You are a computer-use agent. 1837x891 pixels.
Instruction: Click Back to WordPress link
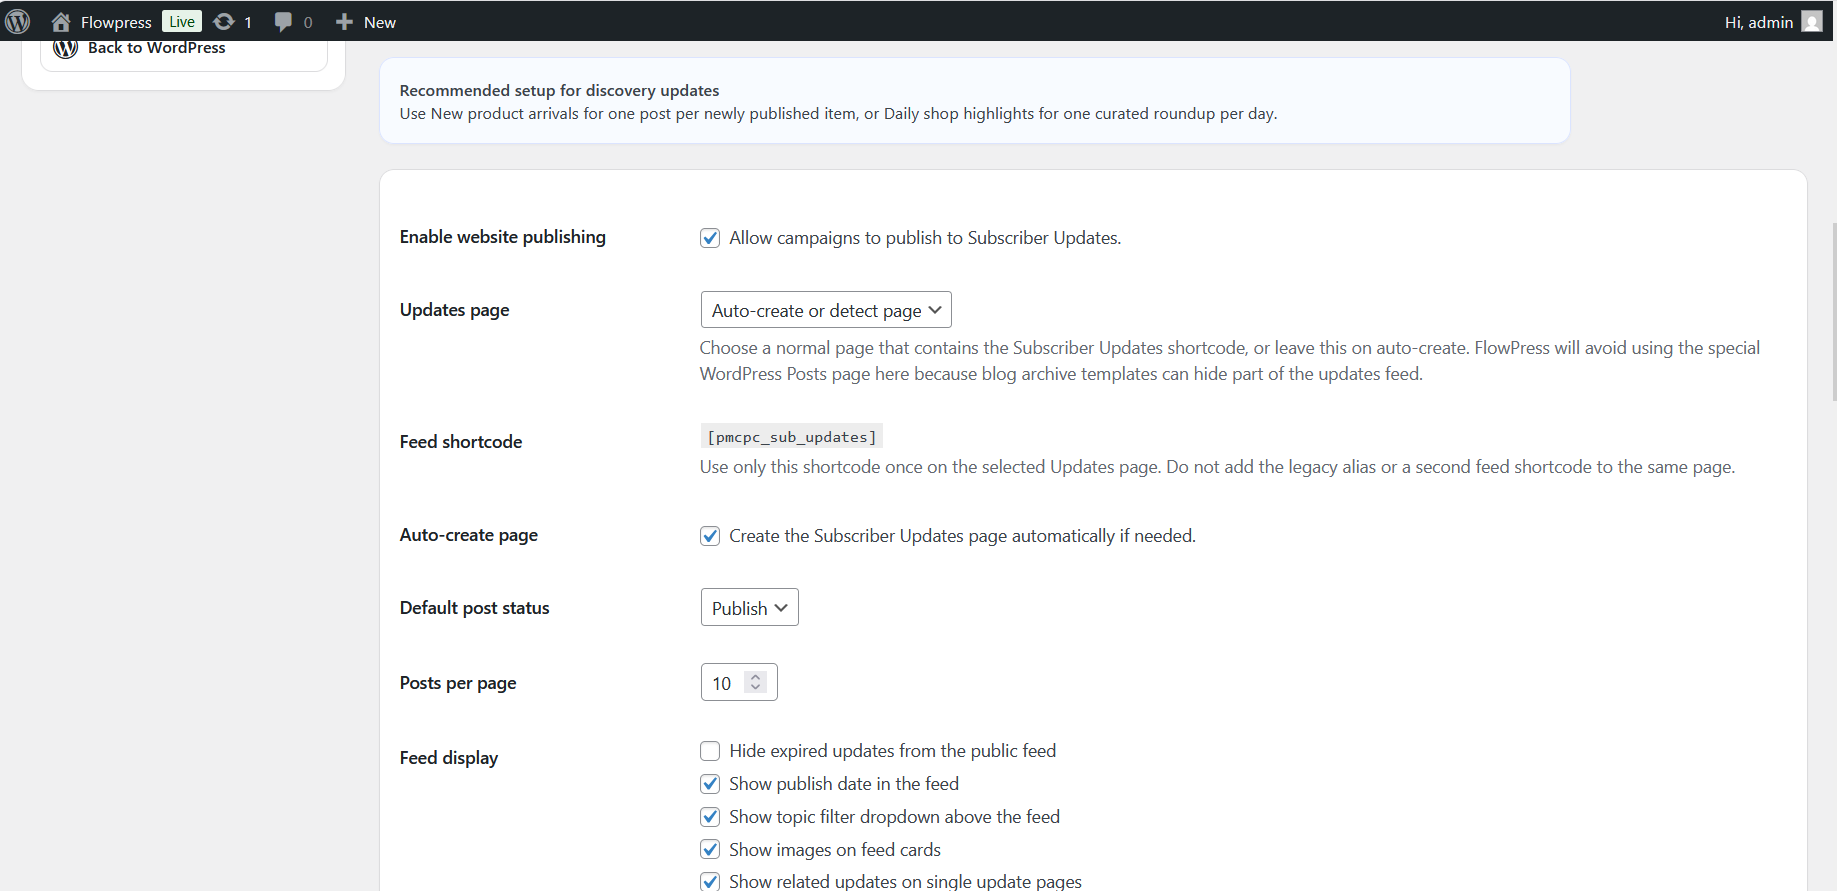pyautogui.click(x=157, y=47)
